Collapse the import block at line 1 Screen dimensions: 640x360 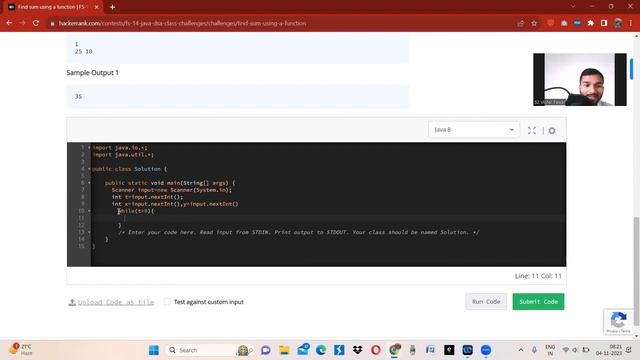(89, 148)
